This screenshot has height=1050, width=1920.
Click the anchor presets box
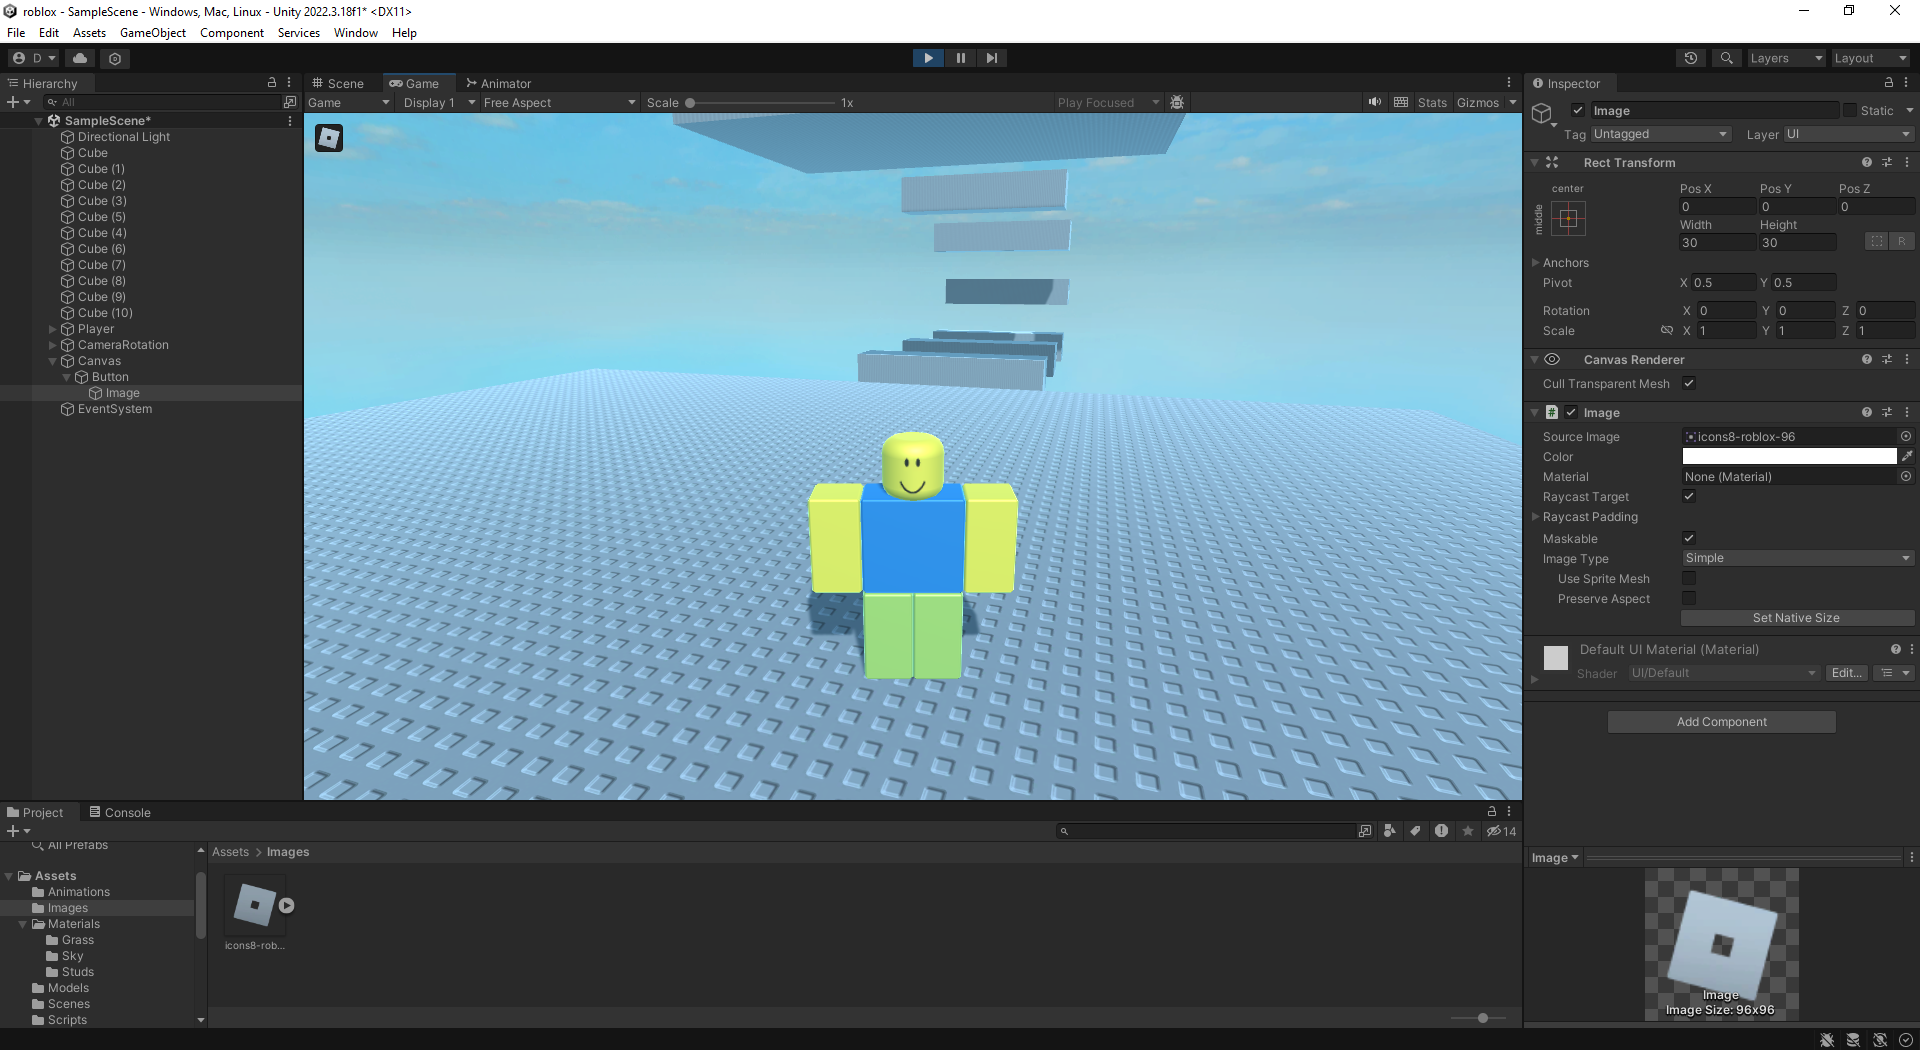tap(1568, 219)
